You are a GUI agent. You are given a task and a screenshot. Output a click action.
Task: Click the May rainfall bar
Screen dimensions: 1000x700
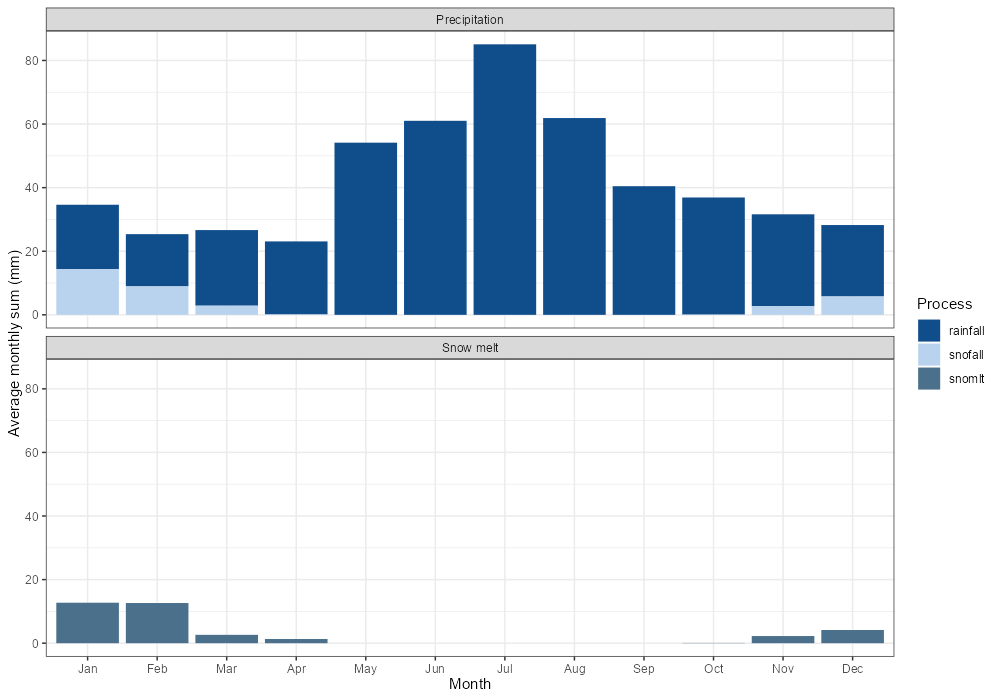[366, 229]
